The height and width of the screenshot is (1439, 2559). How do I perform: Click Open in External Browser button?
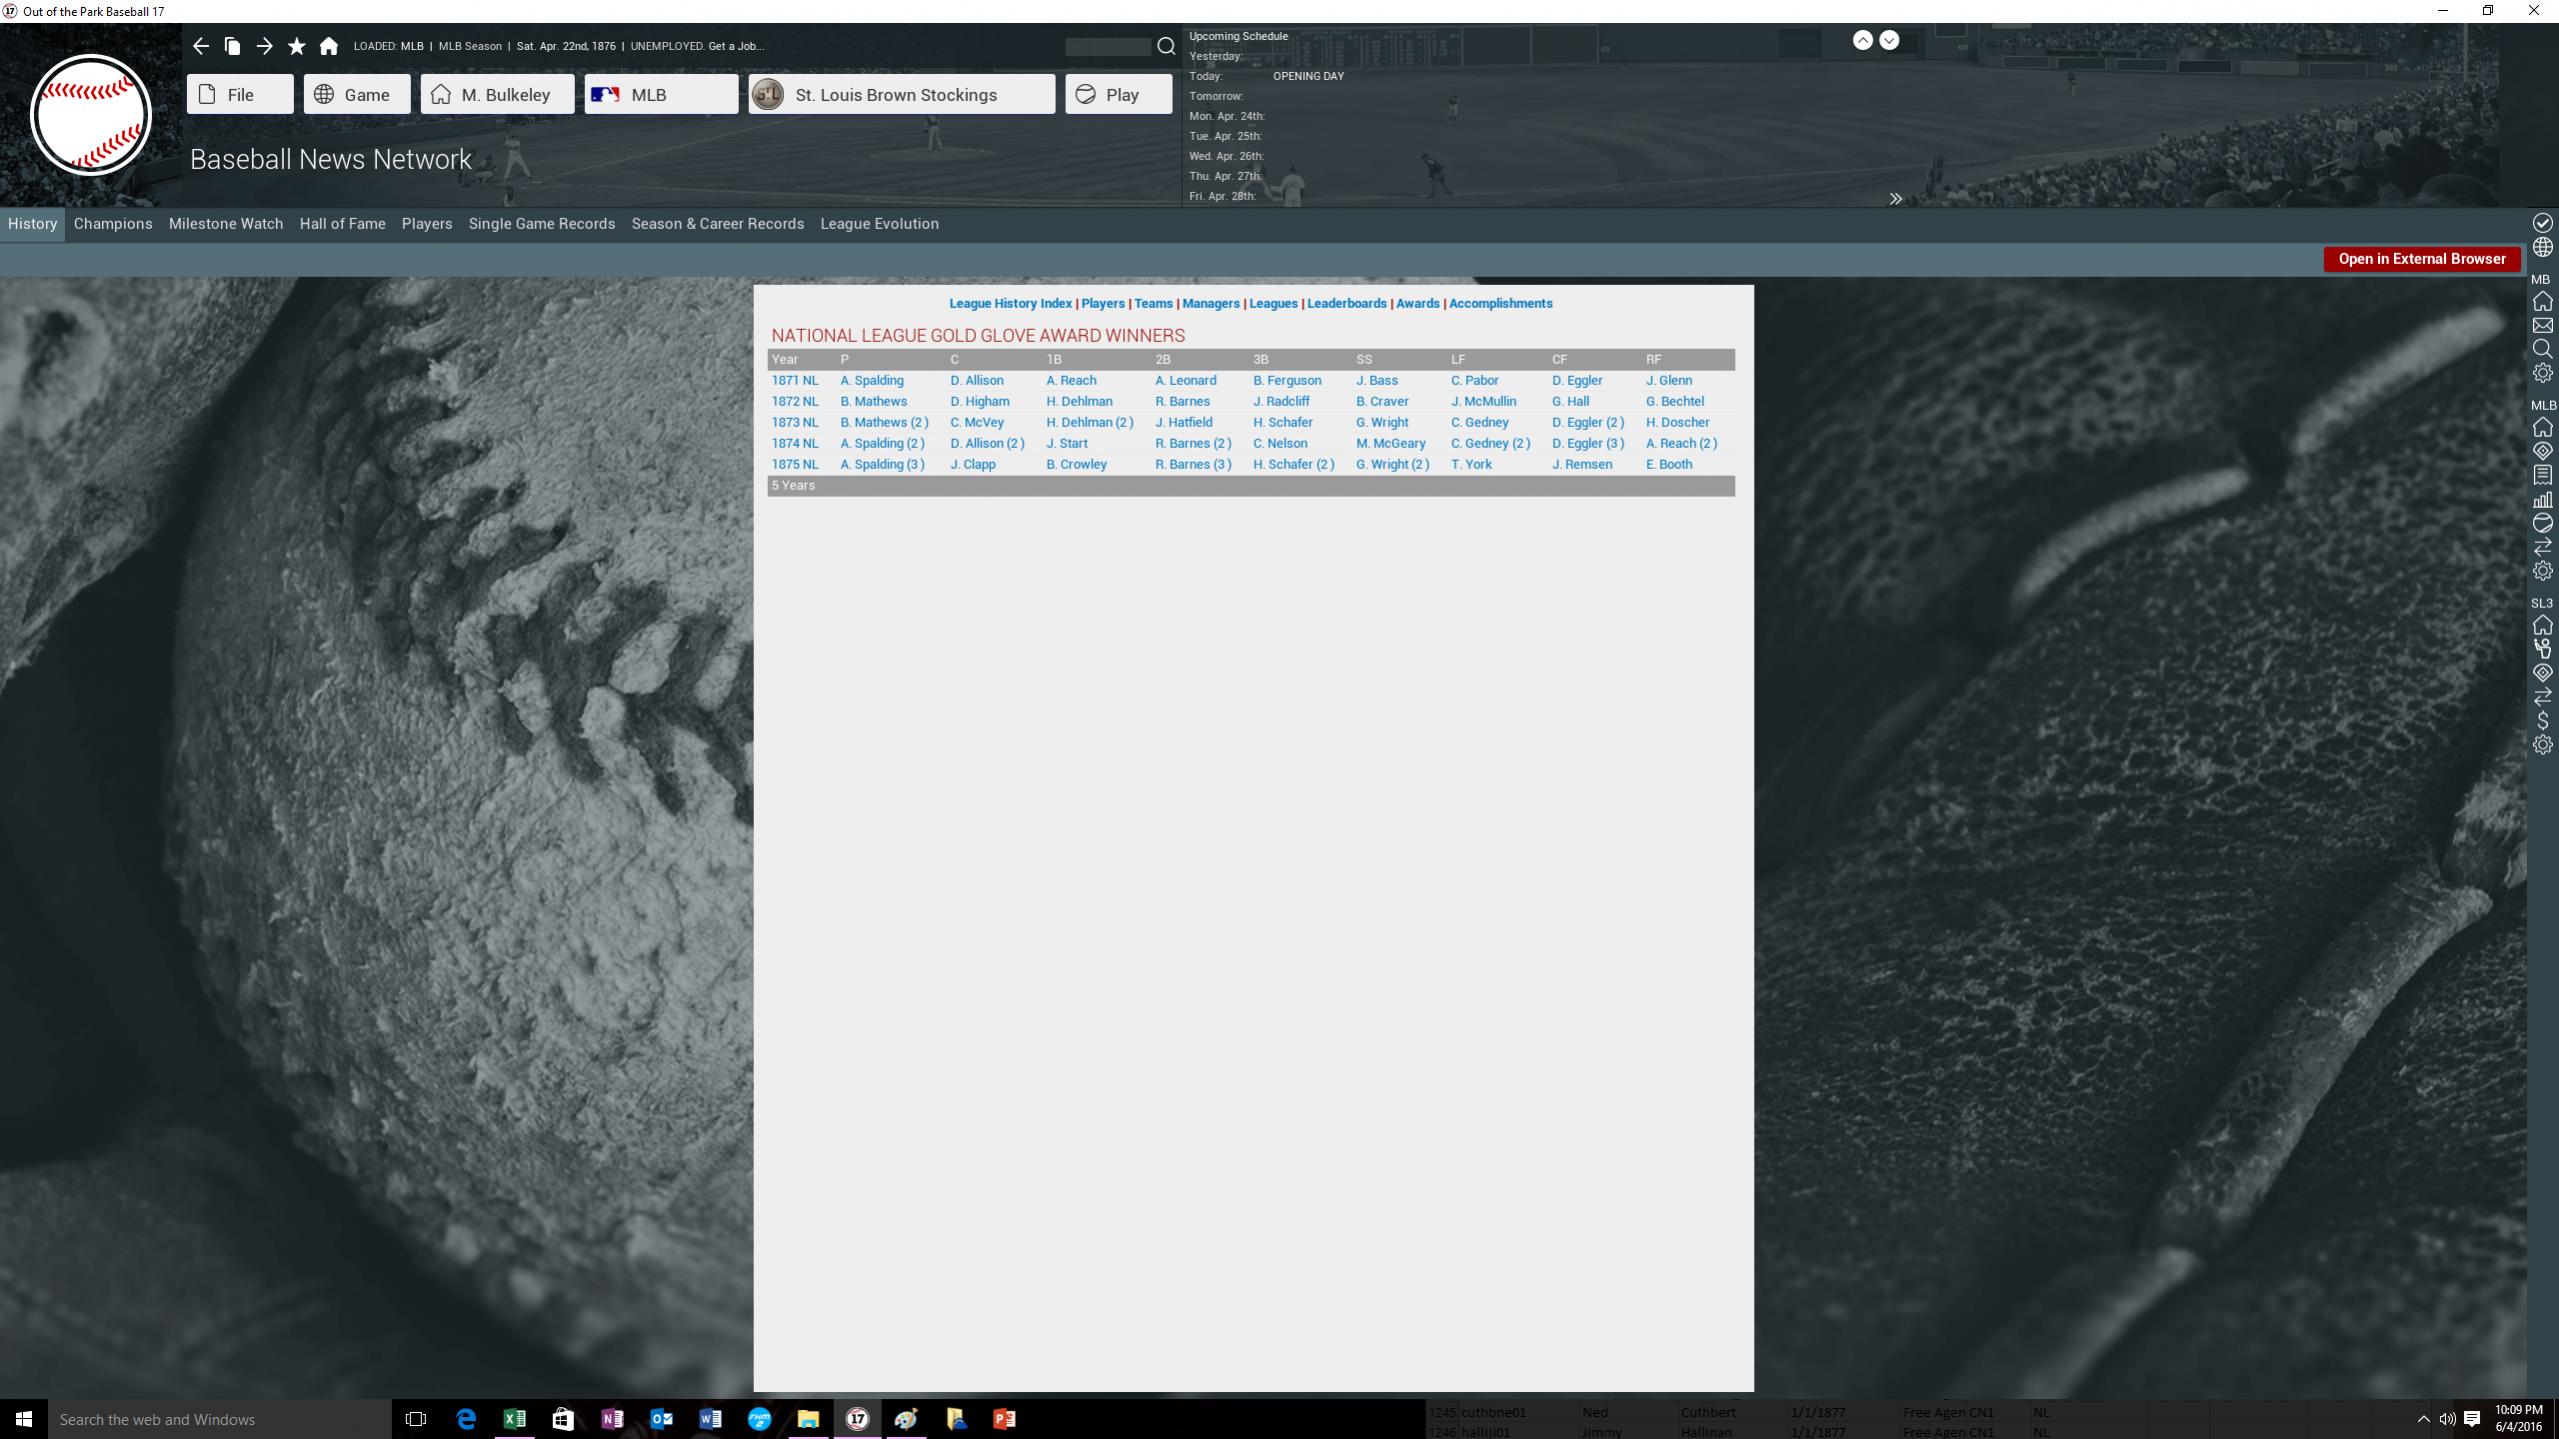[x=2421, y=259]
